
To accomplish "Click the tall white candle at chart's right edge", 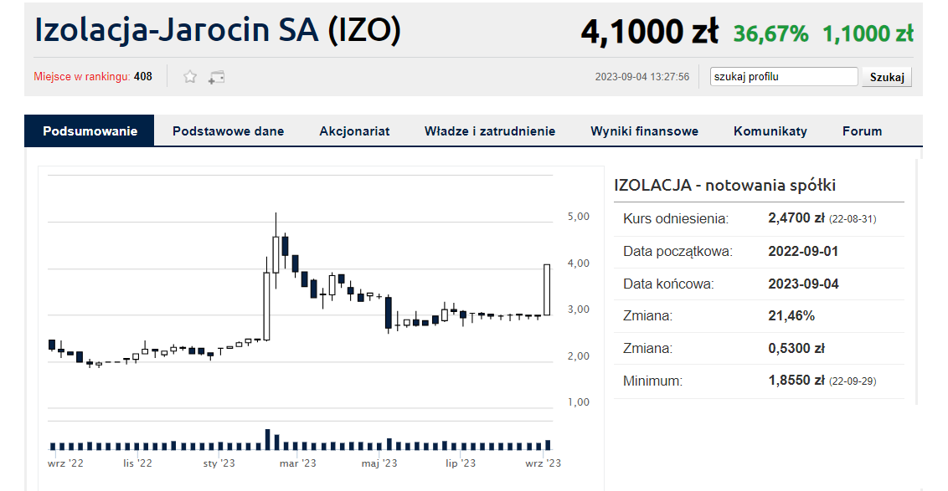I will point(547,290).
